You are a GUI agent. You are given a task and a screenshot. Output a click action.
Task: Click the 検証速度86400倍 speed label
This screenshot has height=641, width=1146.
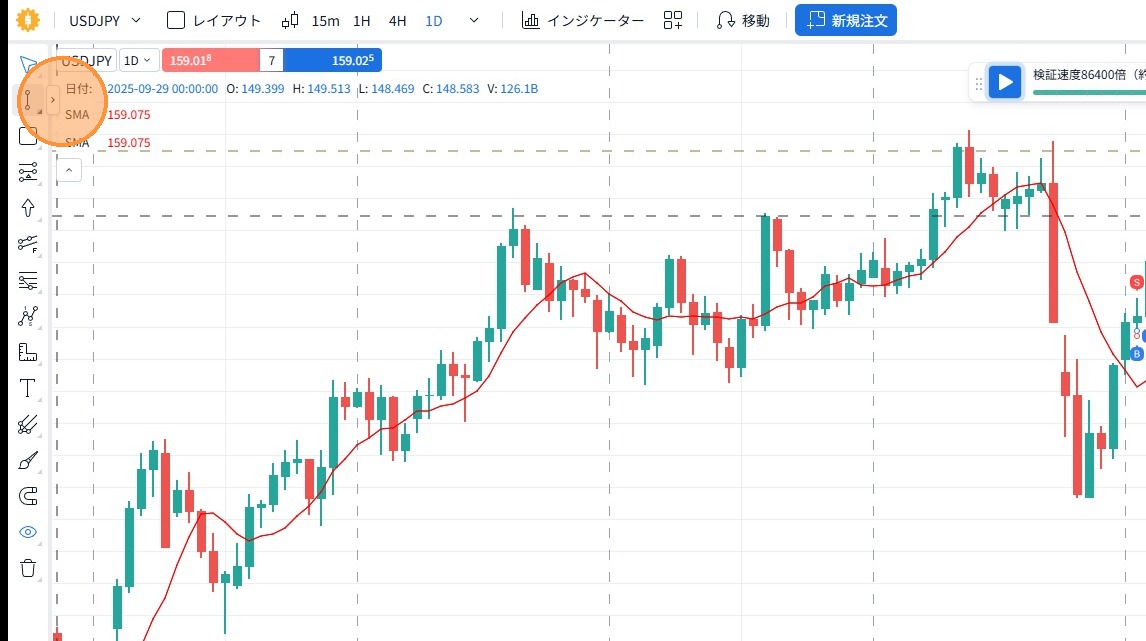pos(1079,75)
